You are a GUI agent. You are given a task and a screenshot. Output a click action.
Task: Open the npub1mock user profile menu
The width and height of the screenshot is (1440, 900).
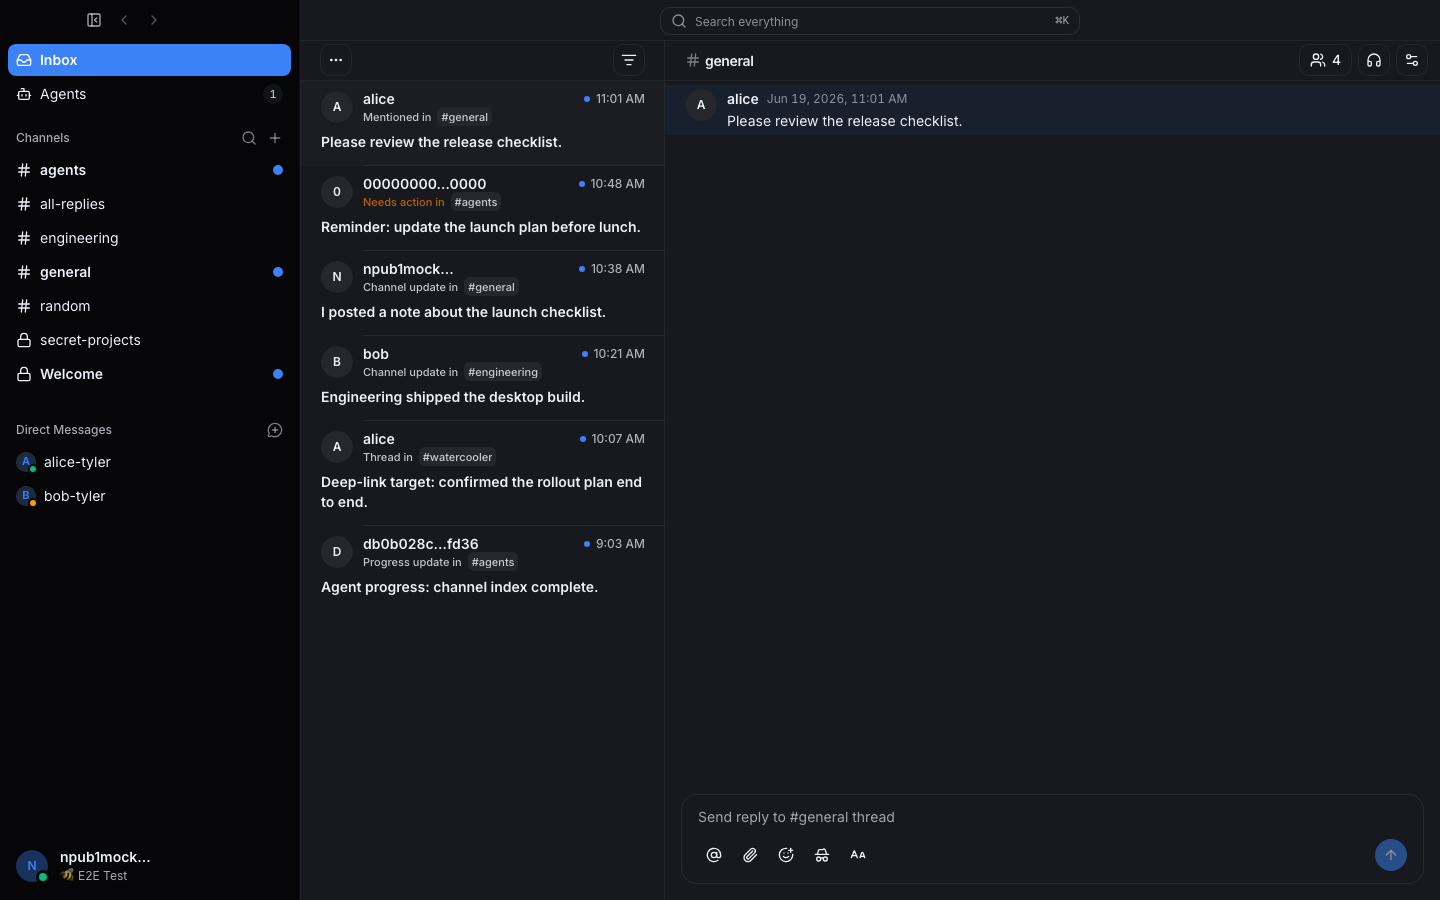coord(149,865)
